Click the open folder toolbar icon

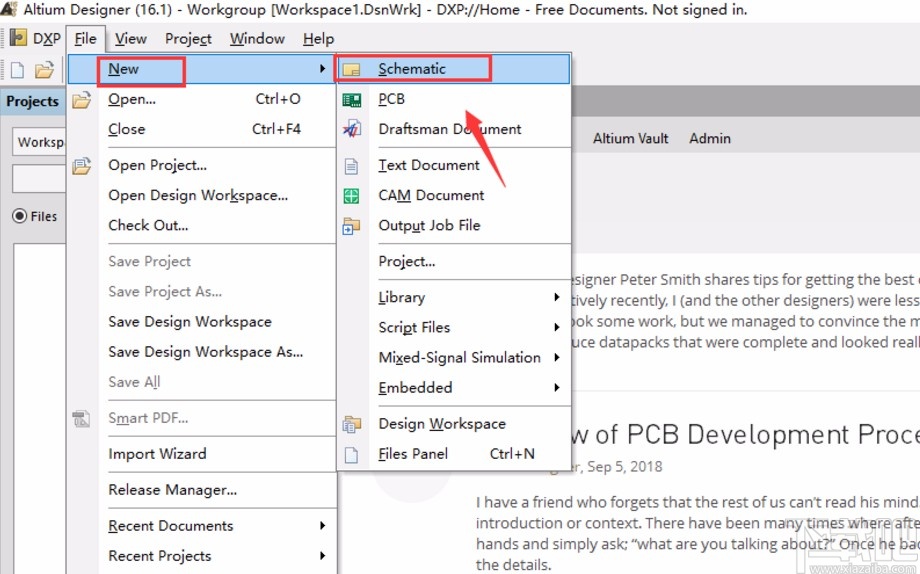[44, 70]
